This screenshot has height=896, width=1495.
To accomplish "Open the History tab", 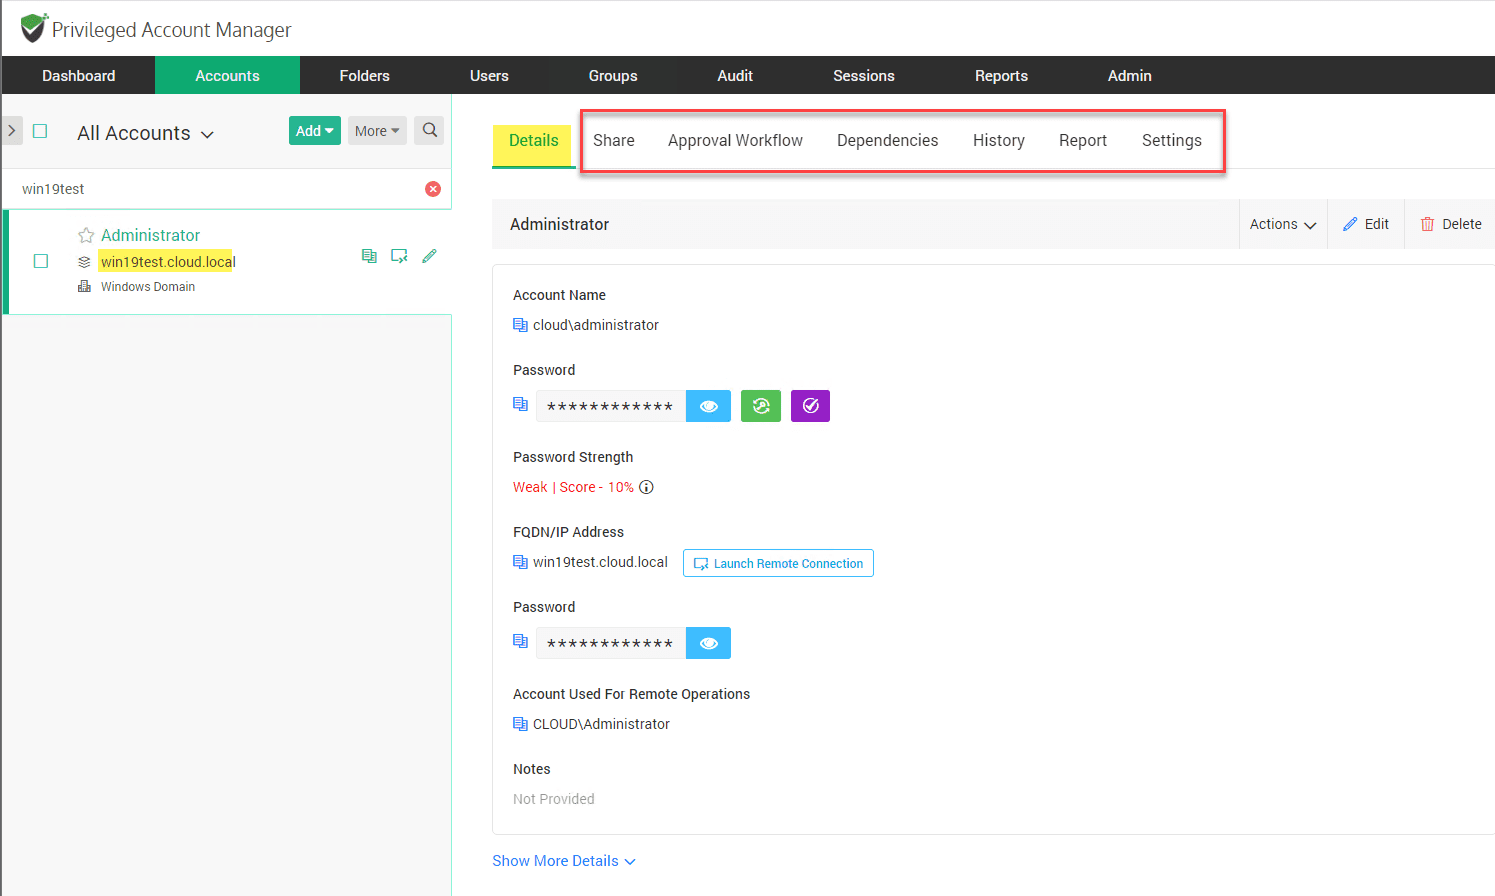I will click(x=999, y=141).
